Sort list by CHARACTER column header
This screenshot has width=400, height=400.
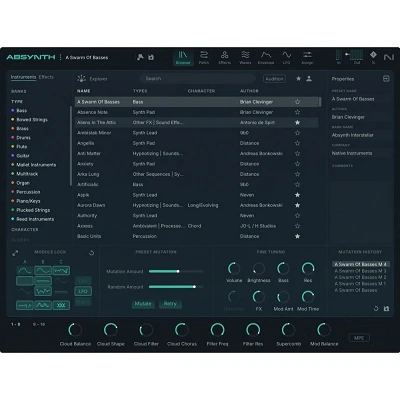coord(201,91)
